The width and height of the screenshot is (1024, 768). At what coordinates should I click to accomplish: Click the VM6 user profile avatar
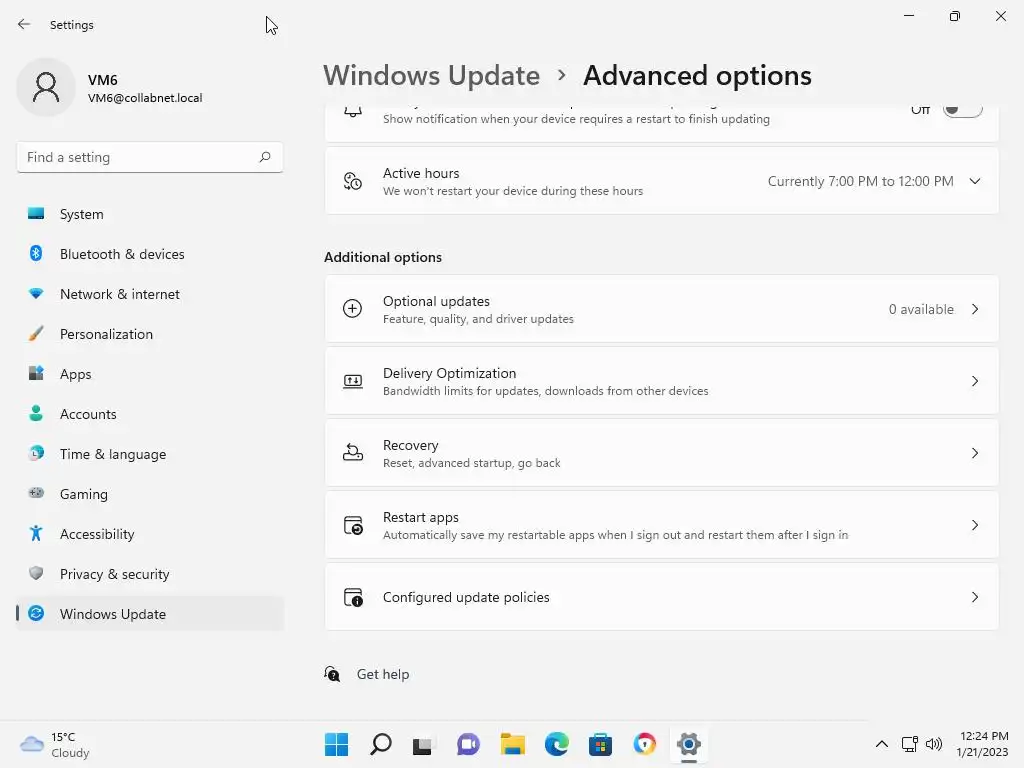pyautogui.click(x=46, y=87)
